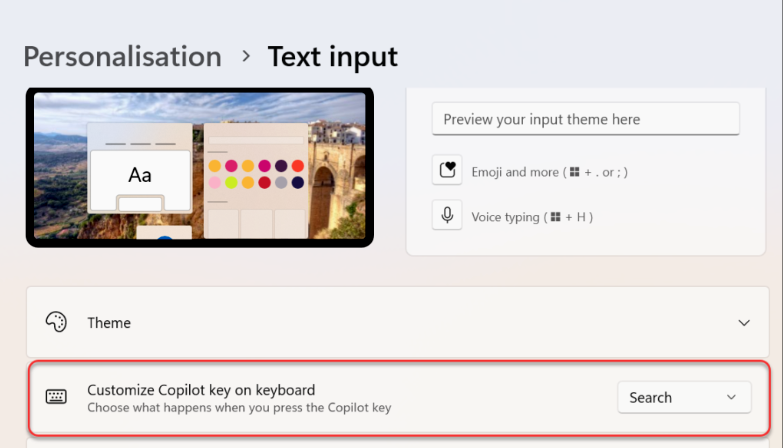Click the Theme palette icon
The image size is (783, 448).
pos(56,323)
